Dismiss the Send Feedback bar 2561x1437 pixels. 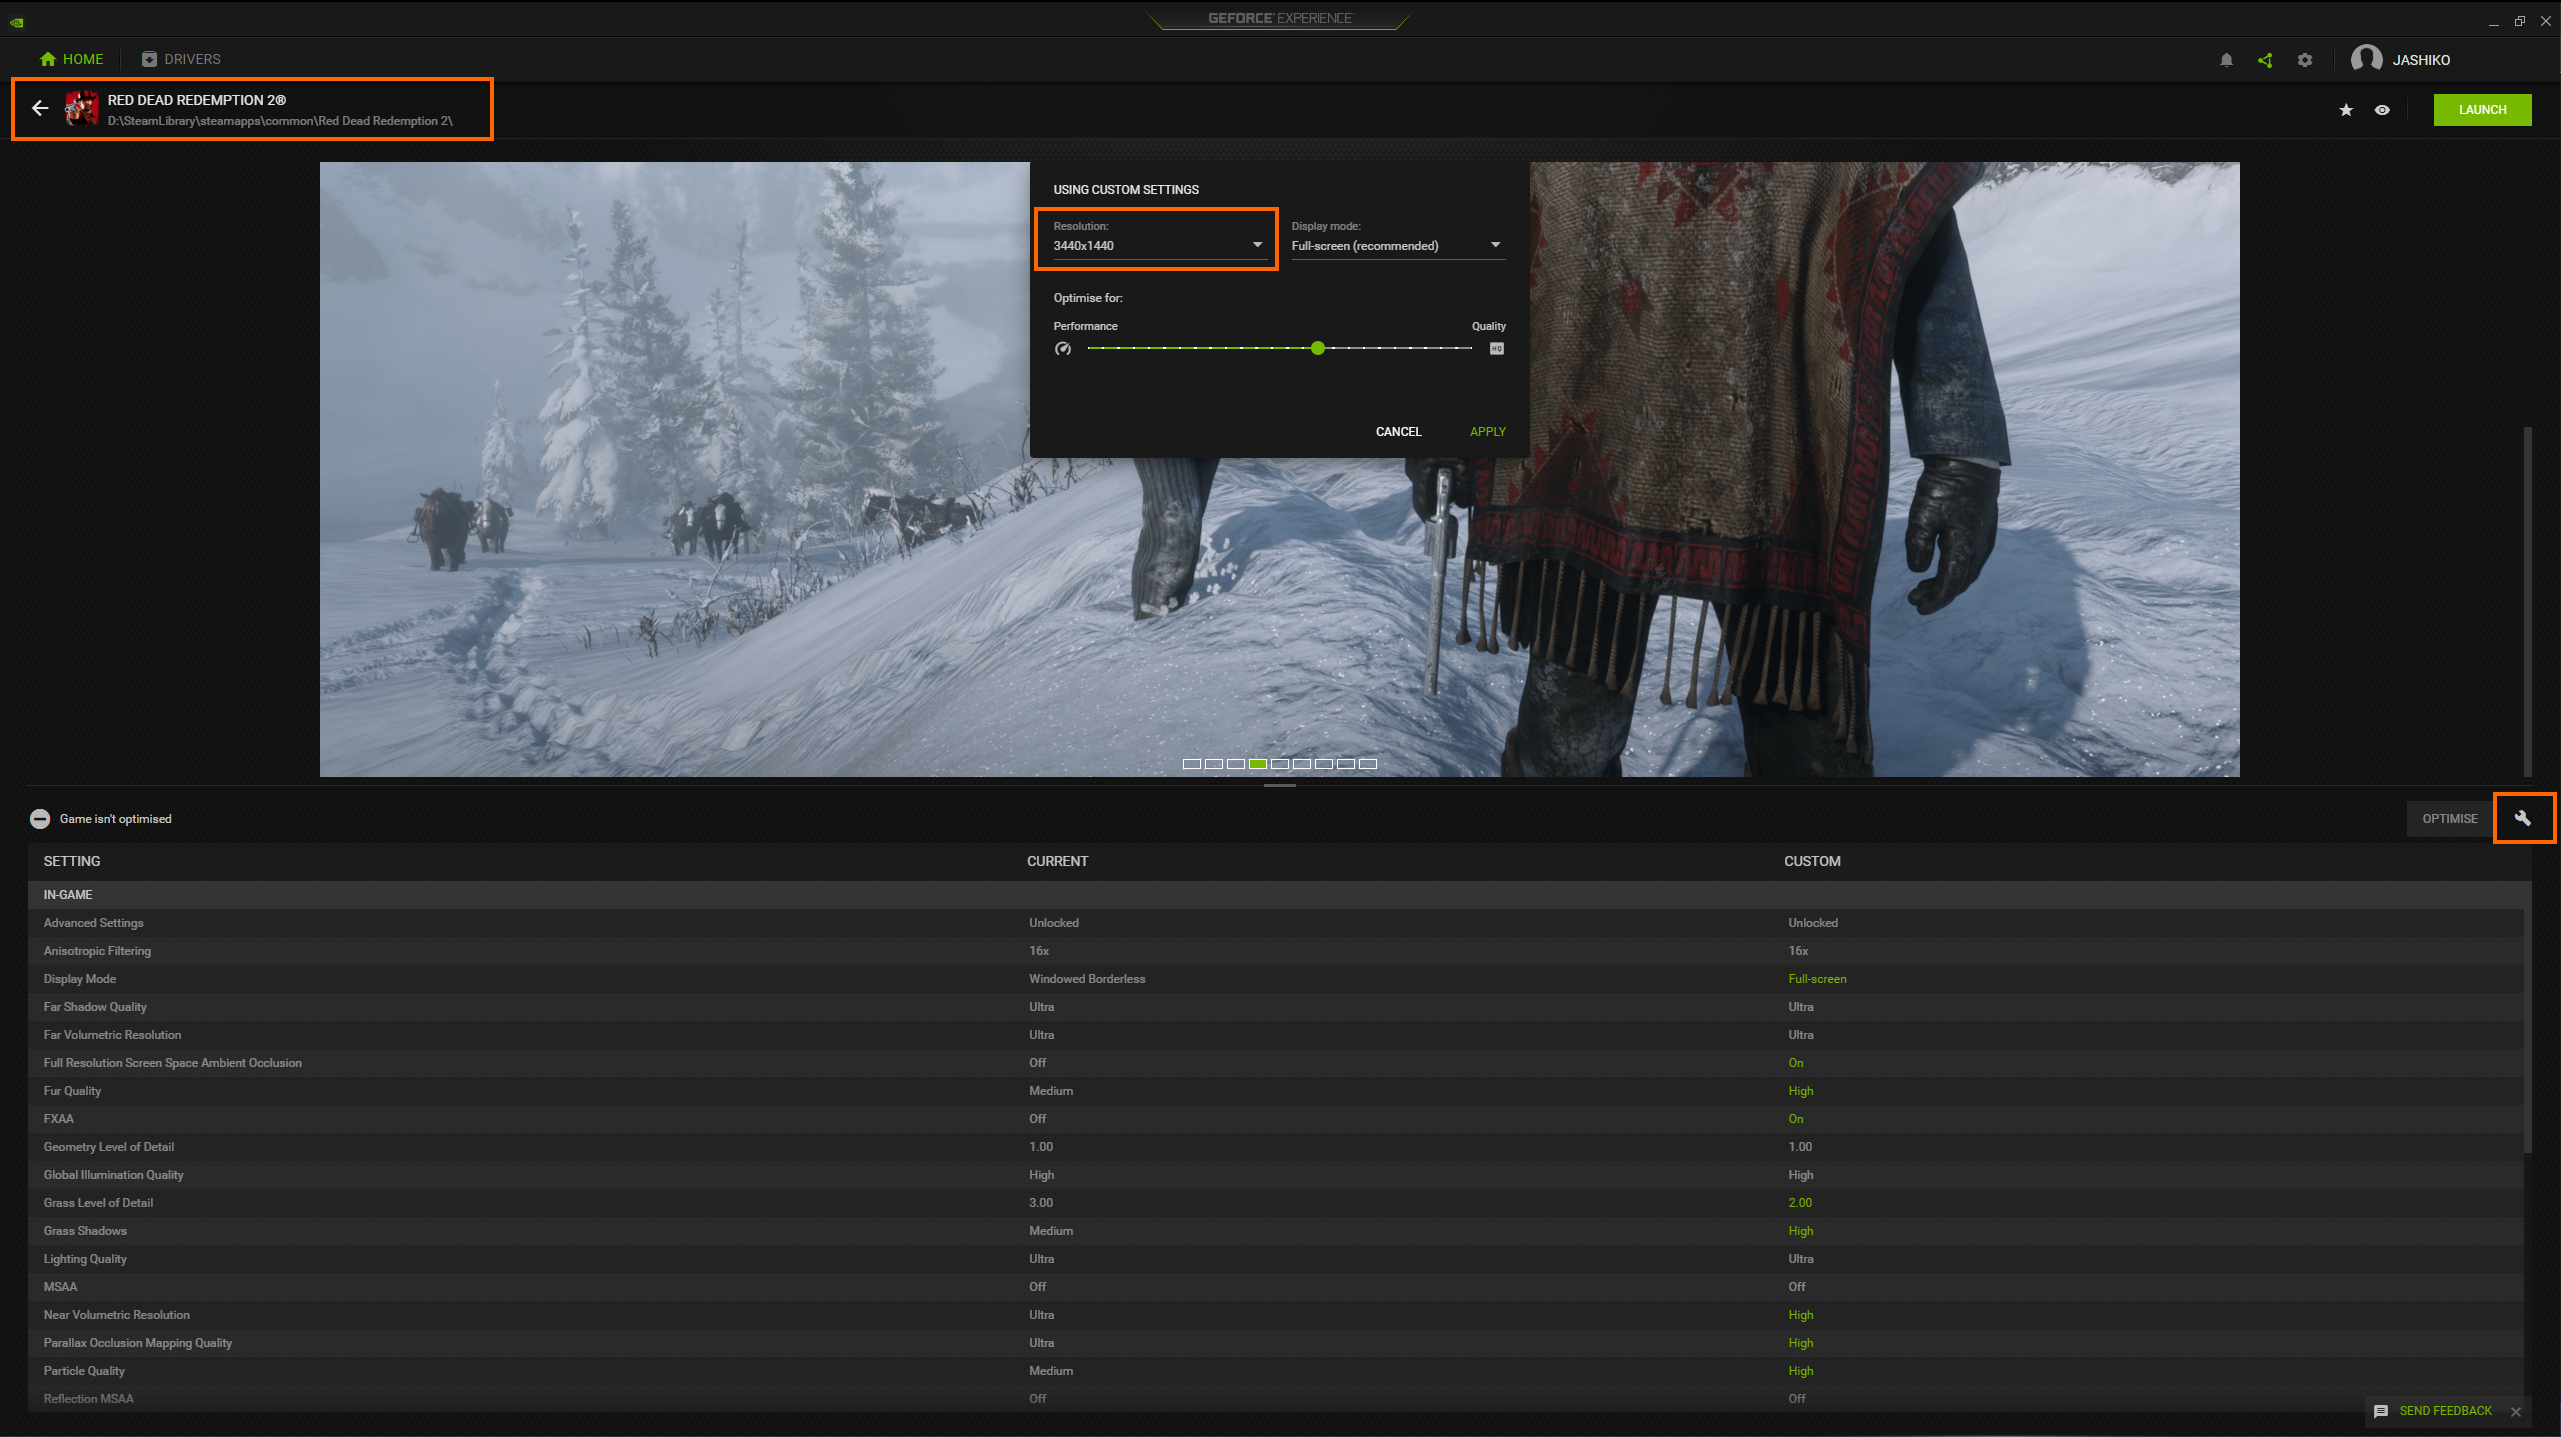2516,1412
